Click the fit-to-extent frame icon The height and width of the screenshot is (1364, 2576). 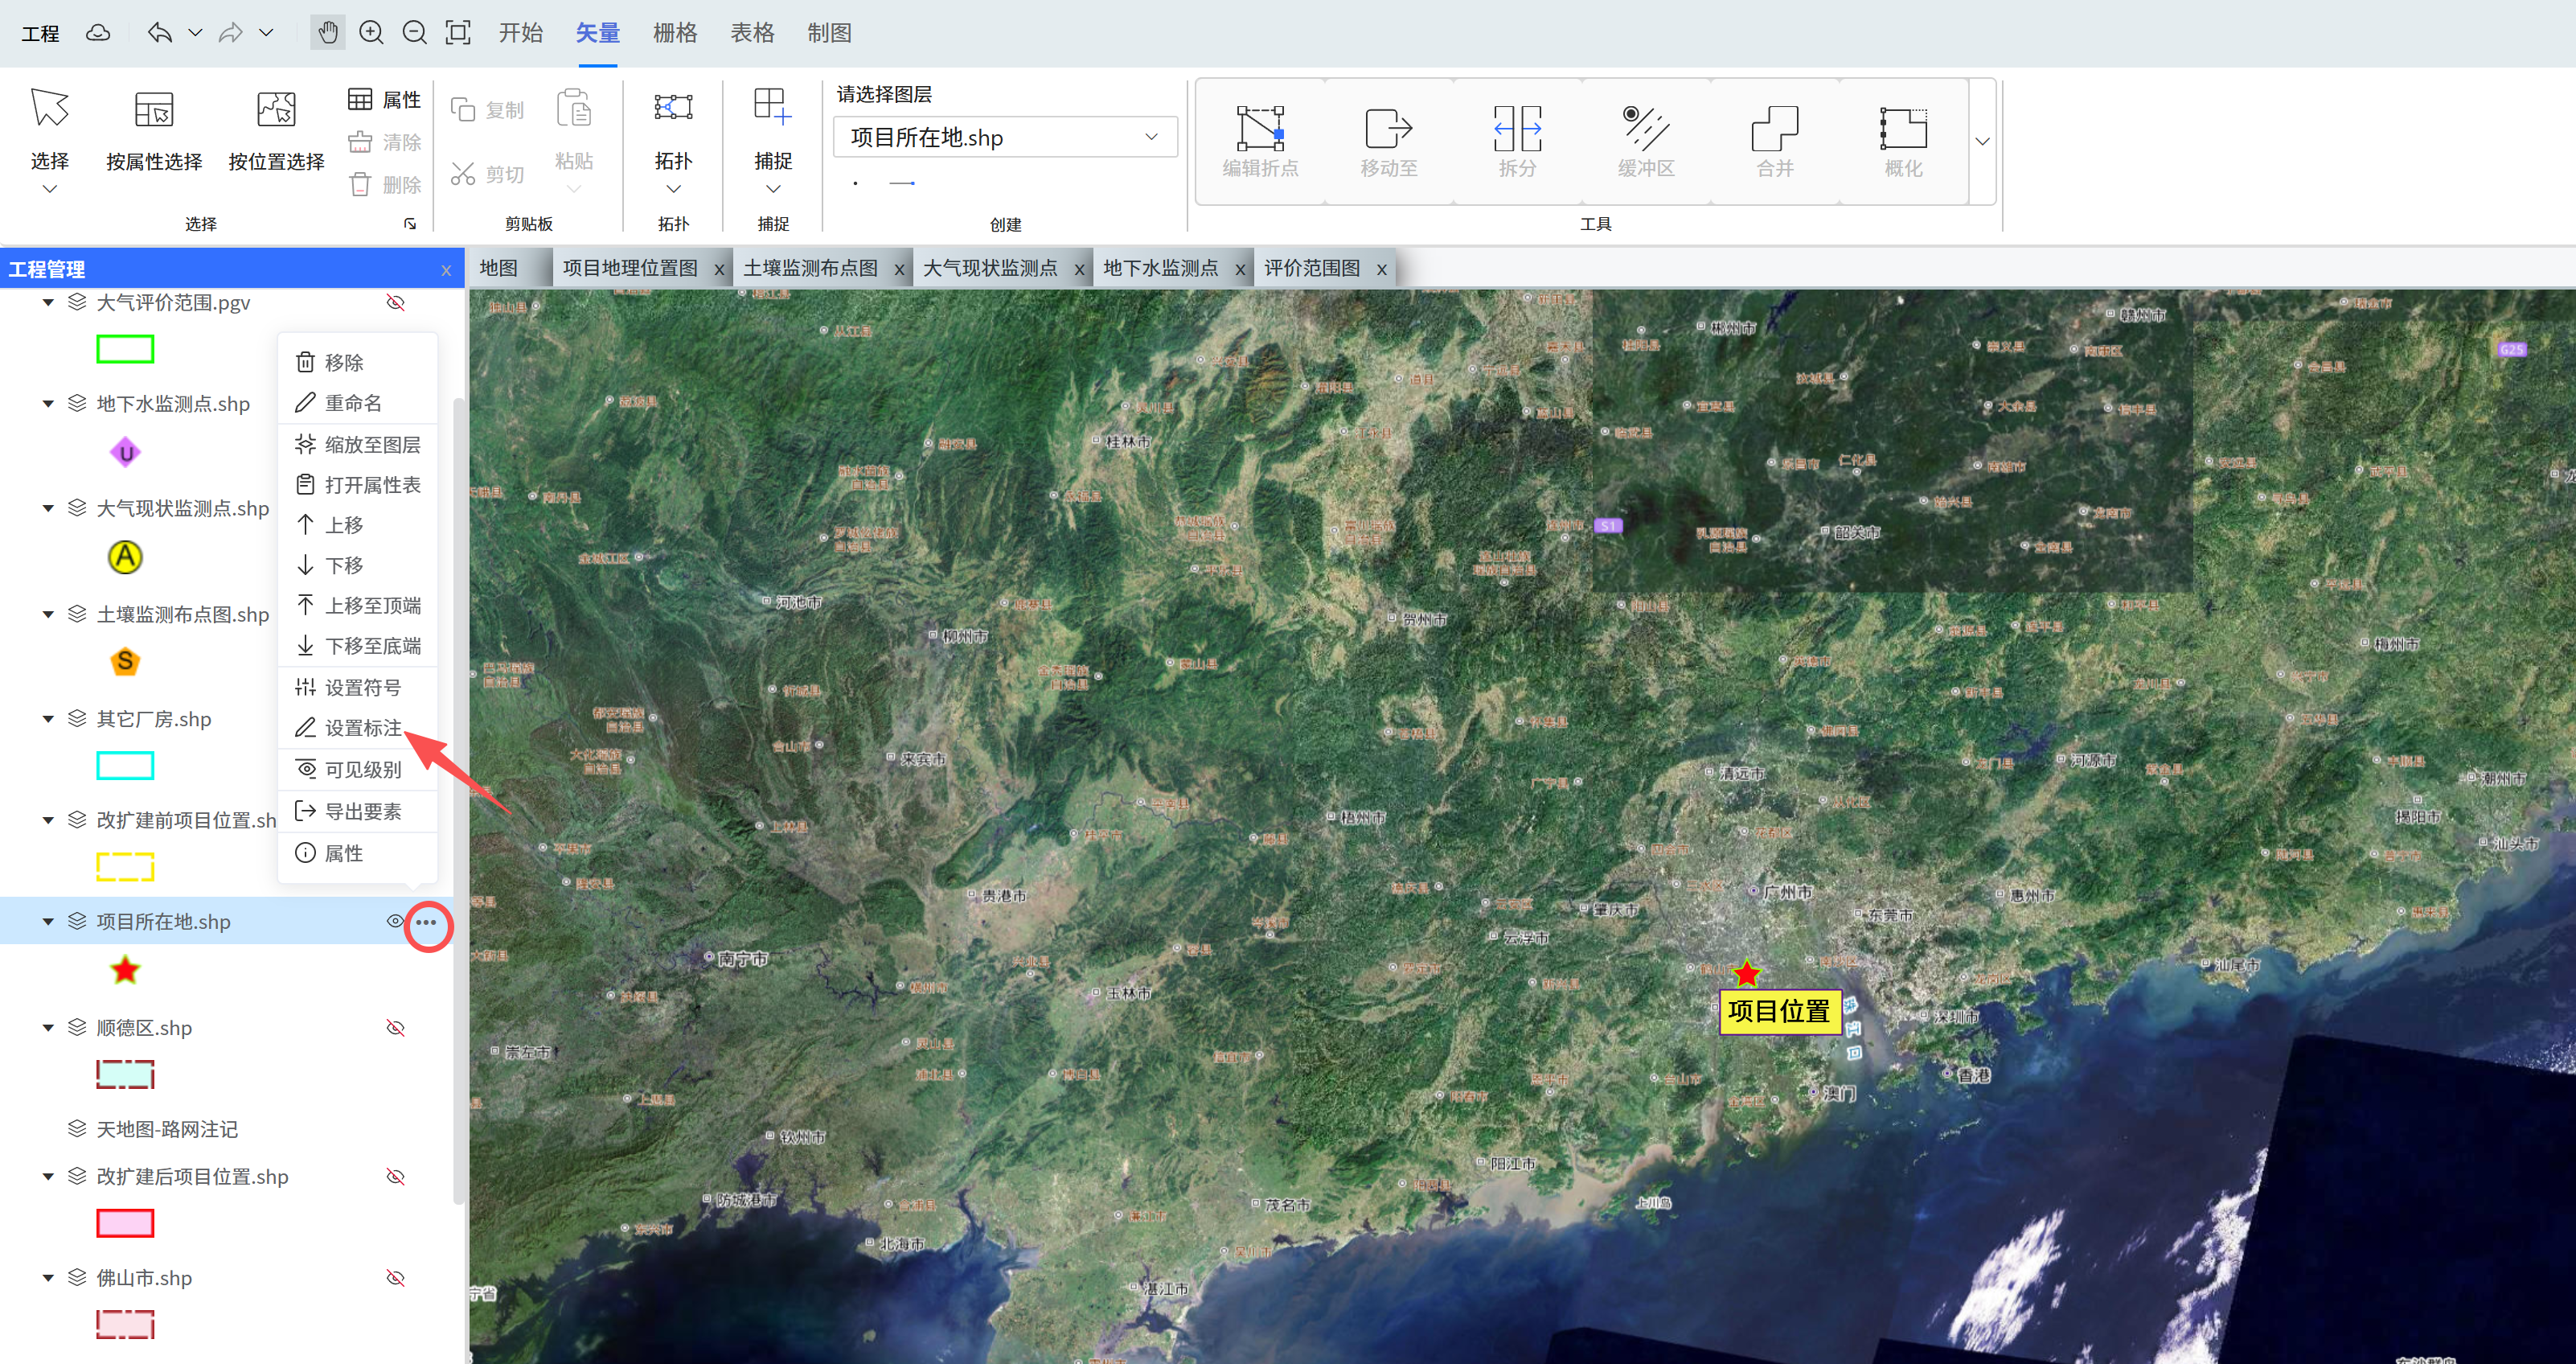458,33
